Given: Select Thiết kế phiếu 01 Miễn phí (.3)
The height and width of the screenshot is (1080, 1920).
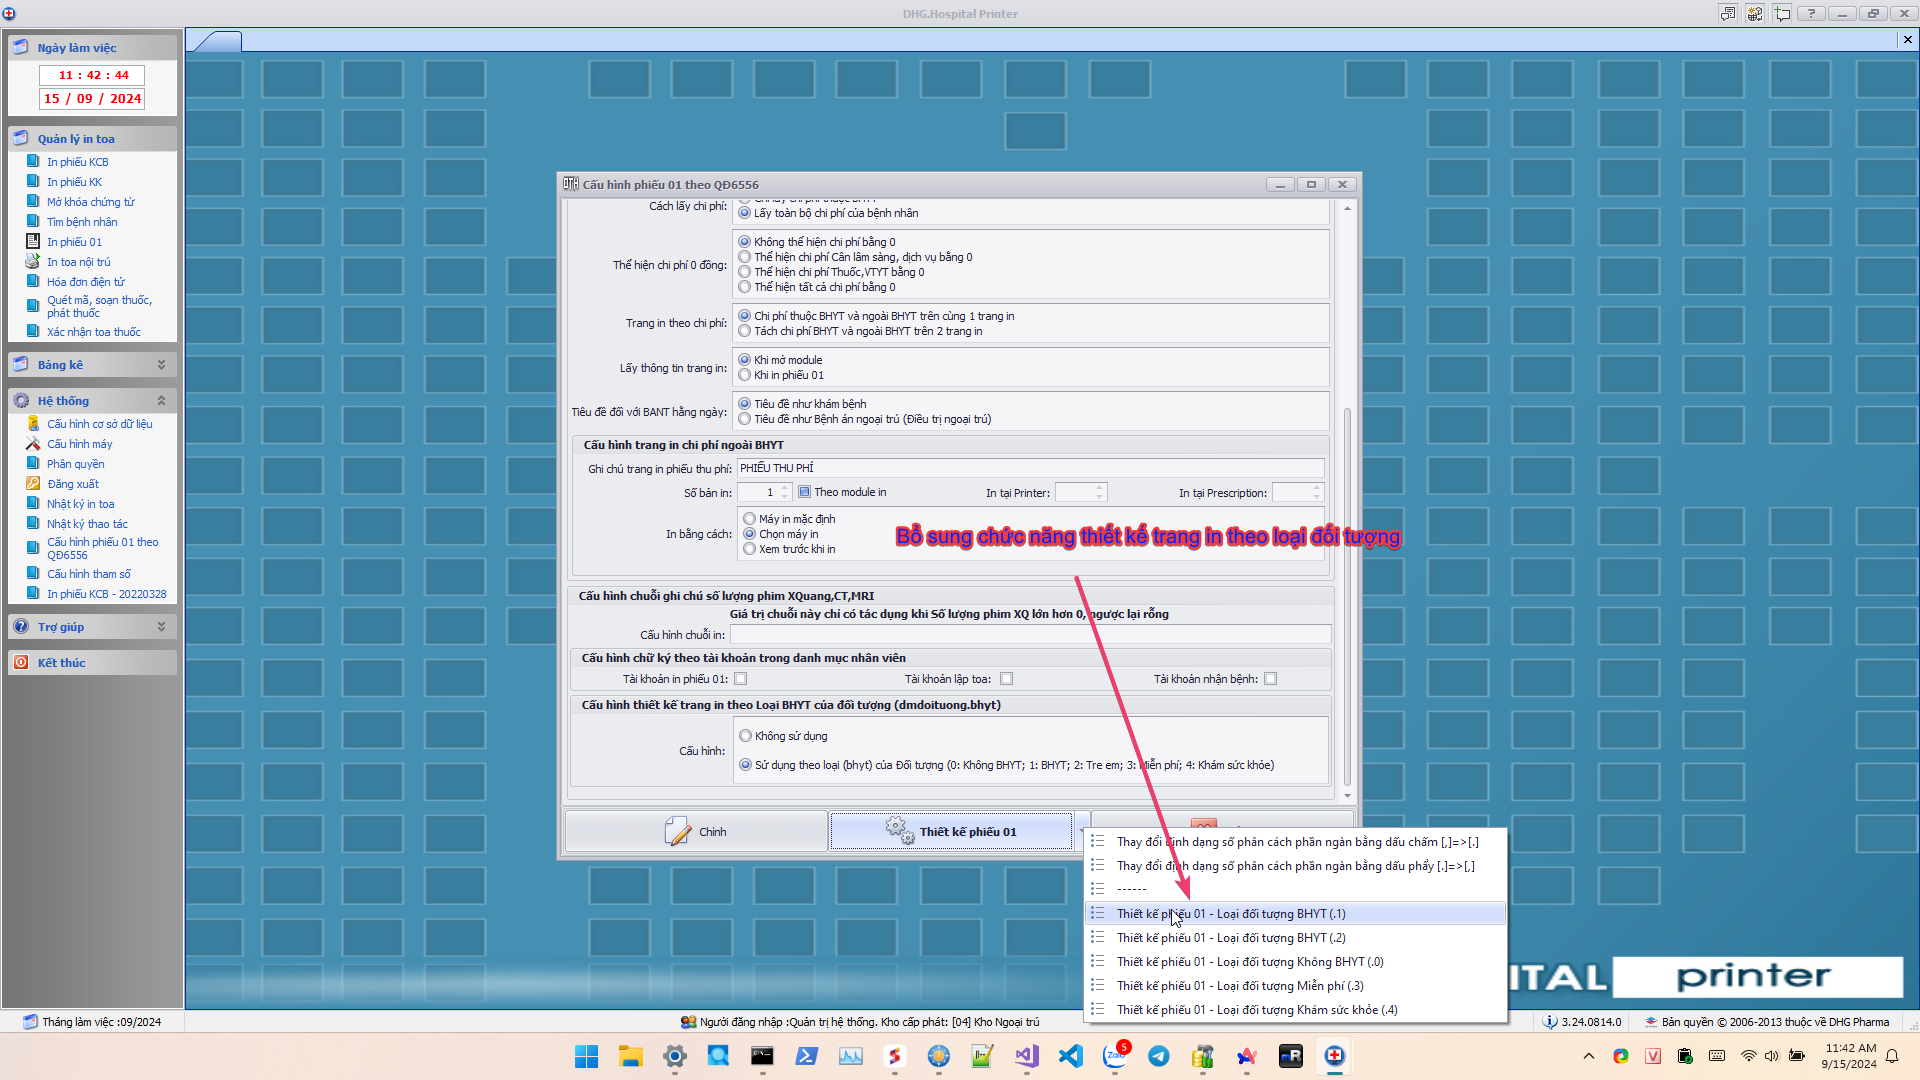Looking at the screenshot, I should (1240, 986).
